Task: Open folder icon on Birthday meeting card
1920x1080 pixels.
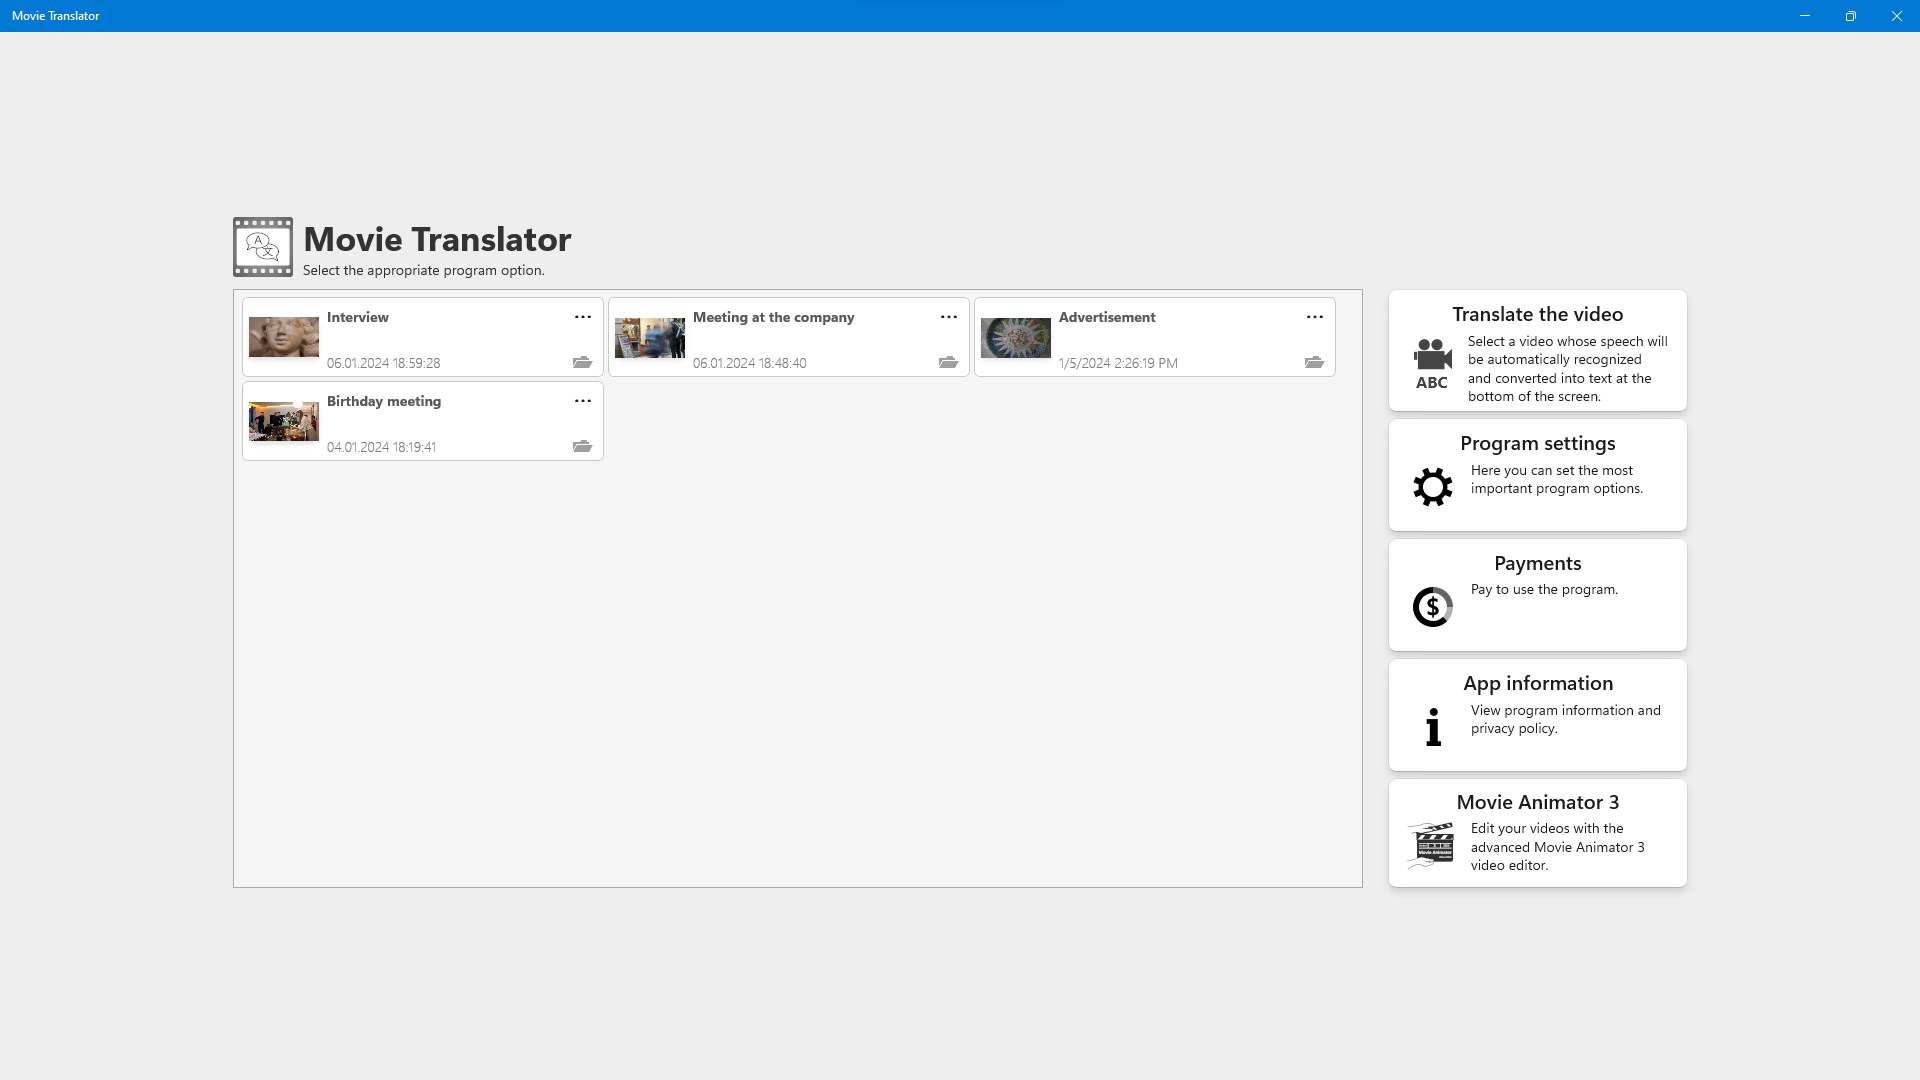Action: tap(583, 447)
